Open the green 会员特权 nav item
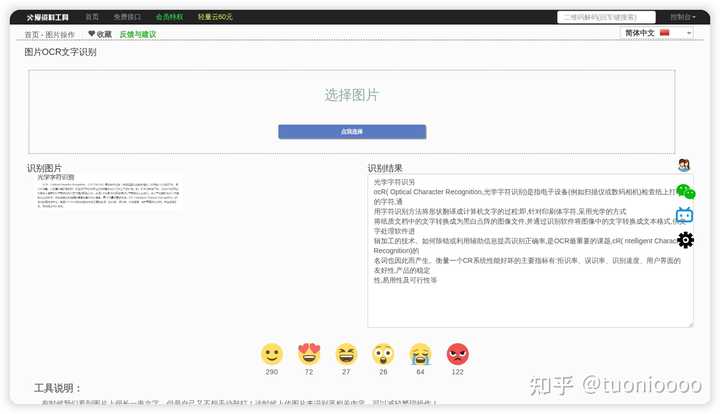The image size is (720, 414). point(169,17)
